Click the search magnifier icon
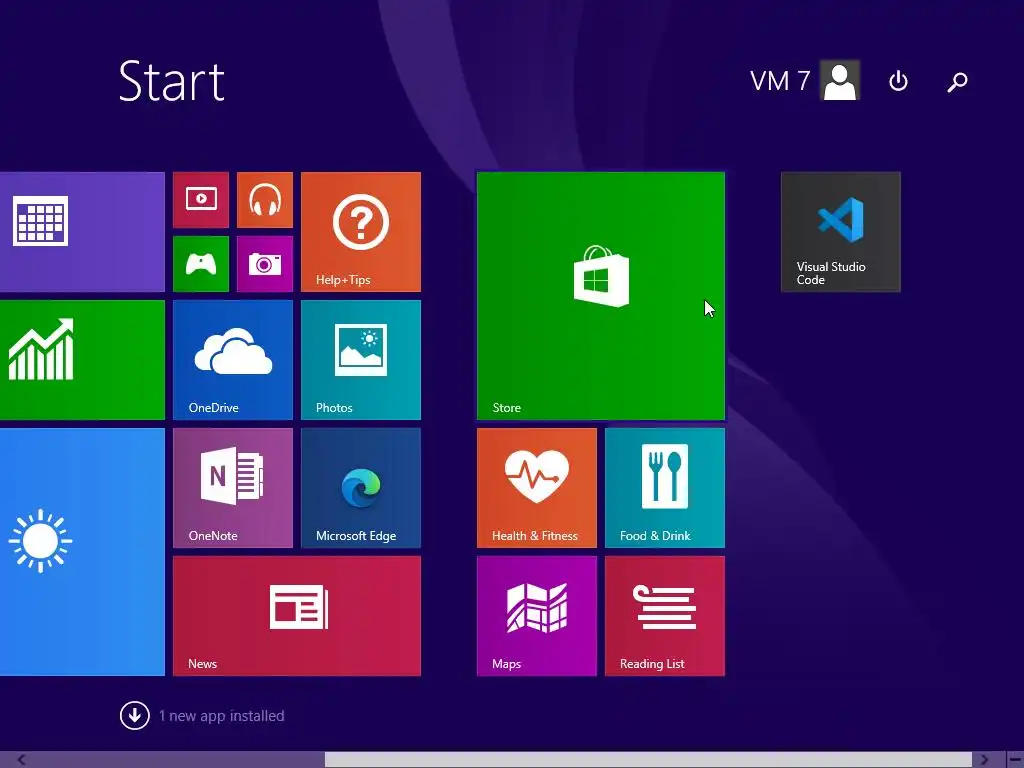The image size is (1024, 768). point(957,82)
